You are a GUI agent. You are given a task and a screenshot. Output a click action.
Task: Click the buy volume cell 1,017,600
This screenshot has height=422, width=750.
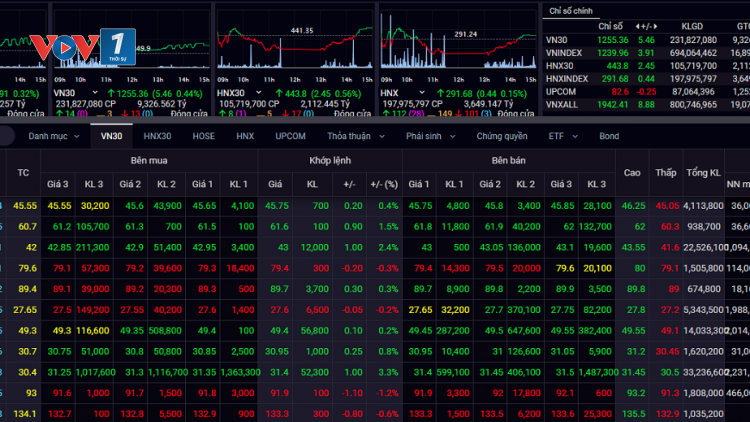[95, 372]
